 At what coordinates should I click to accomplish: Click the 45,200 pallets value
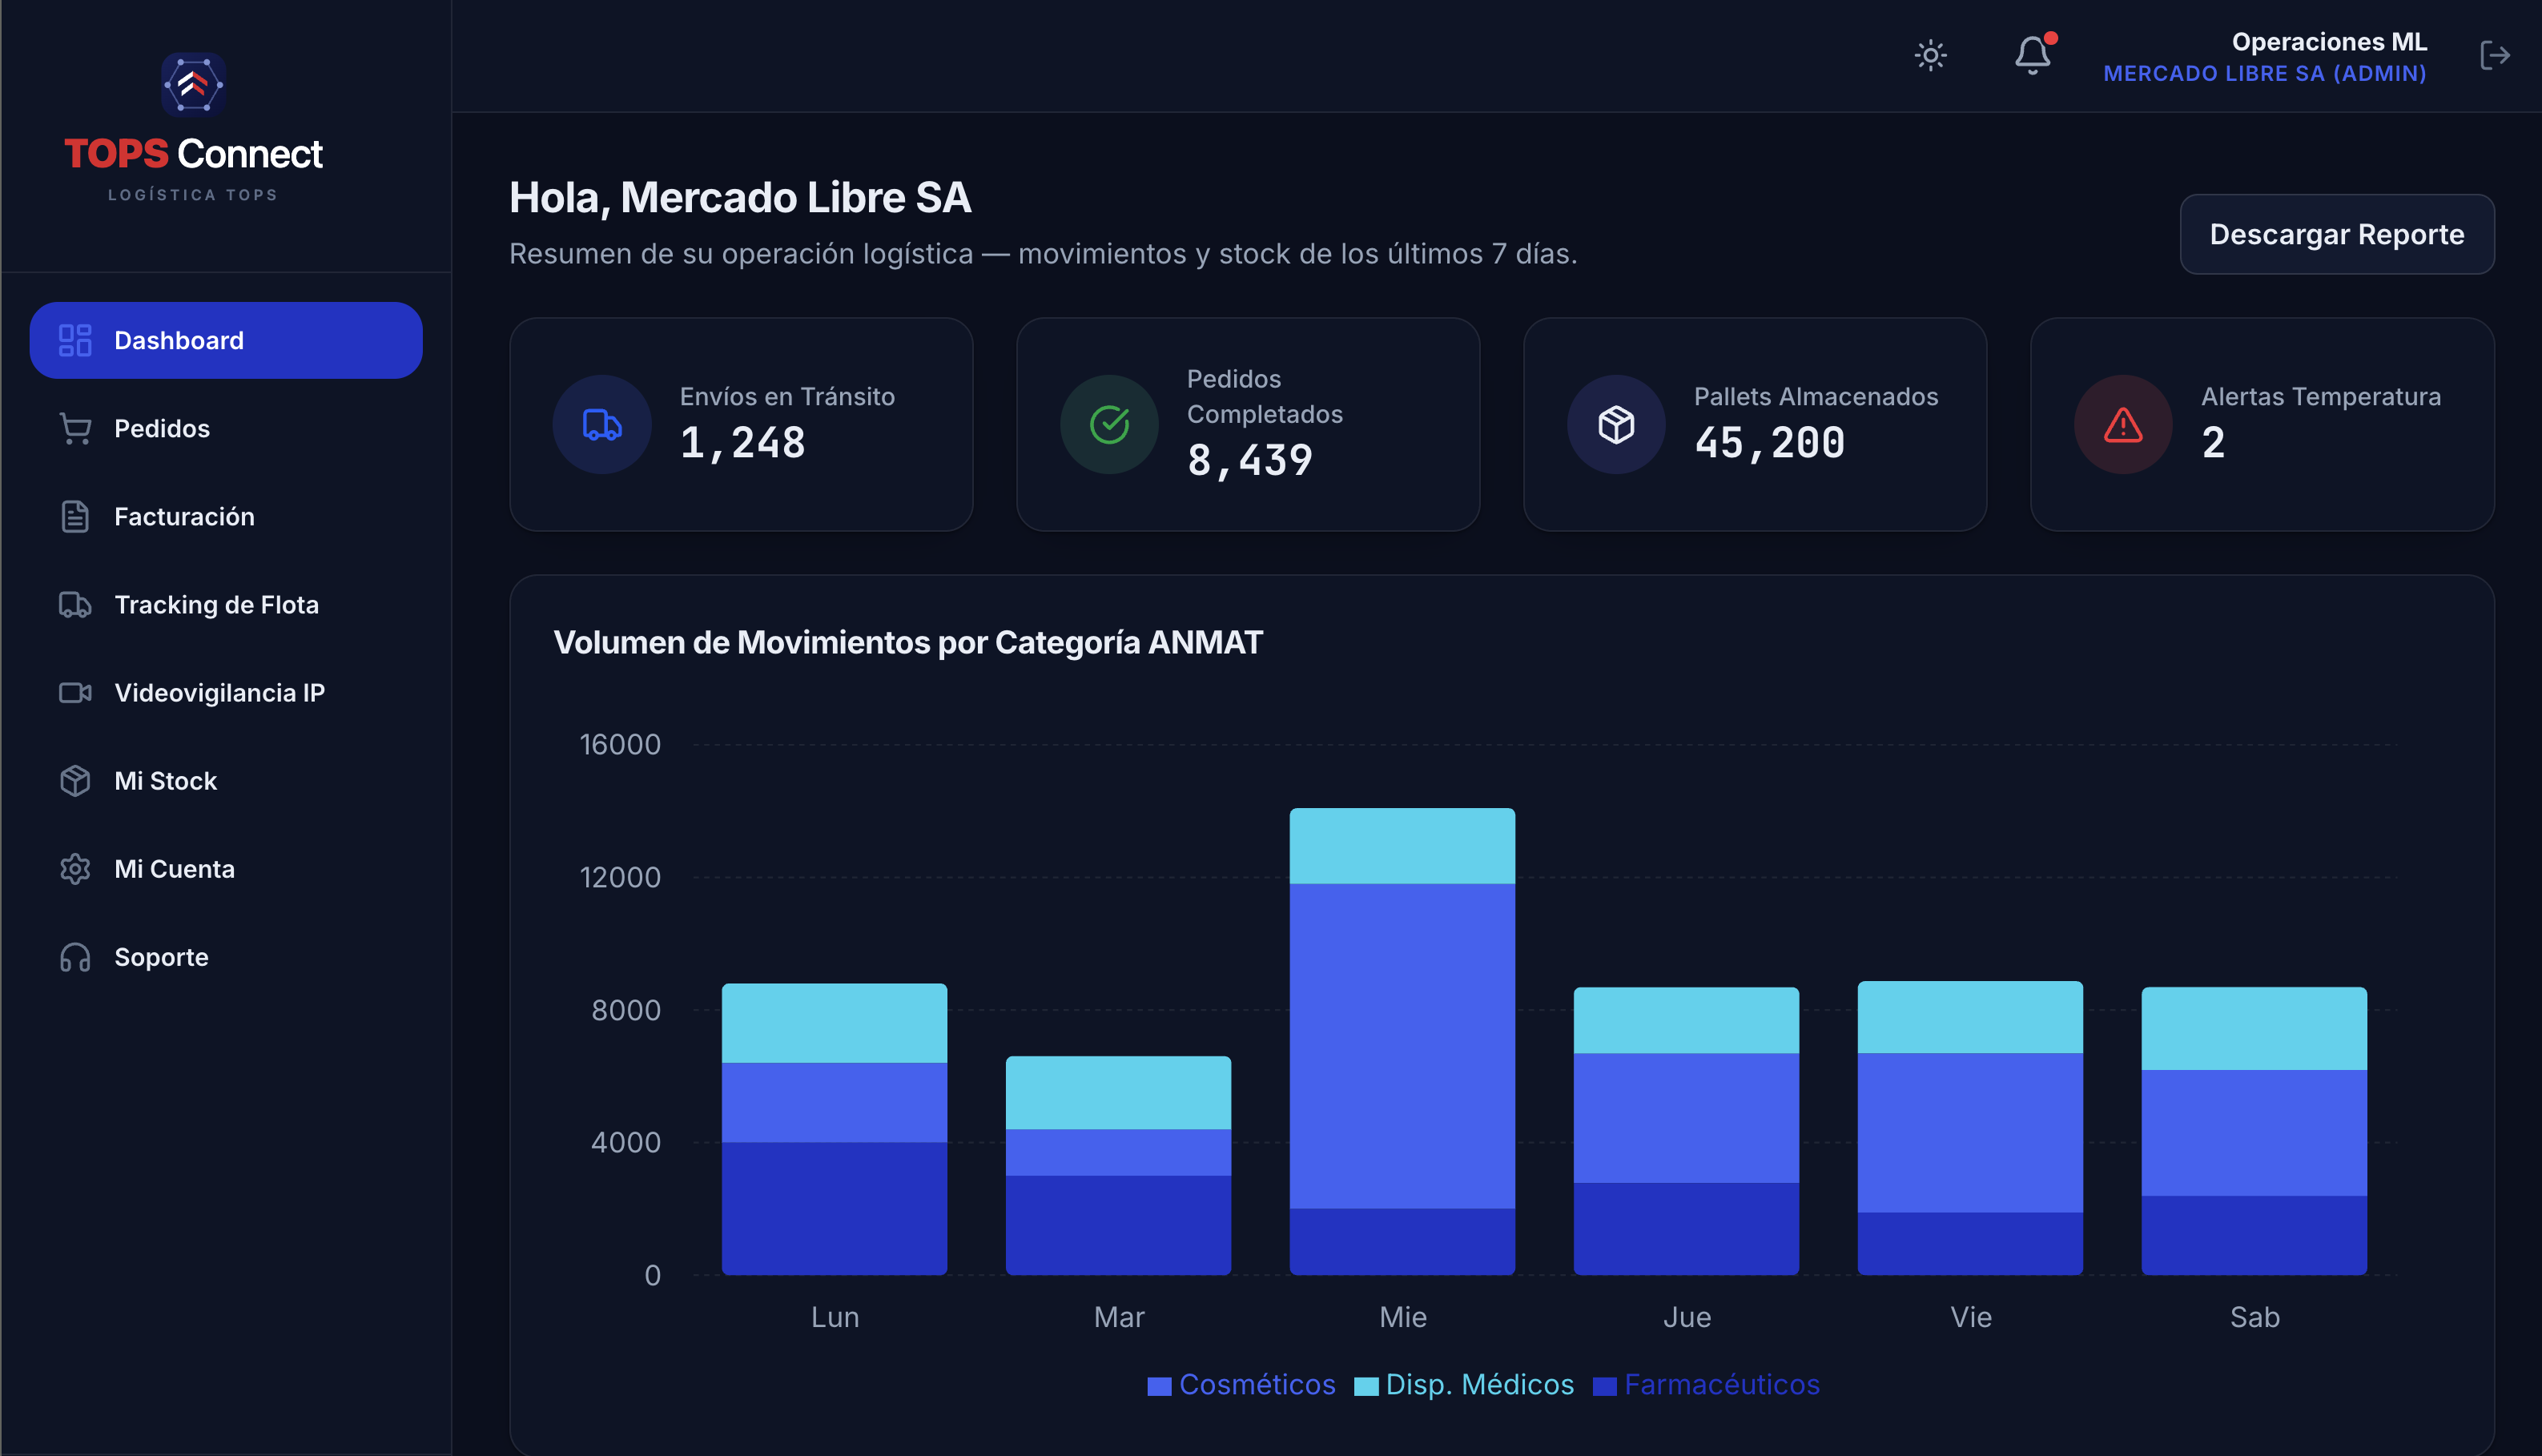click(1769, 443)
